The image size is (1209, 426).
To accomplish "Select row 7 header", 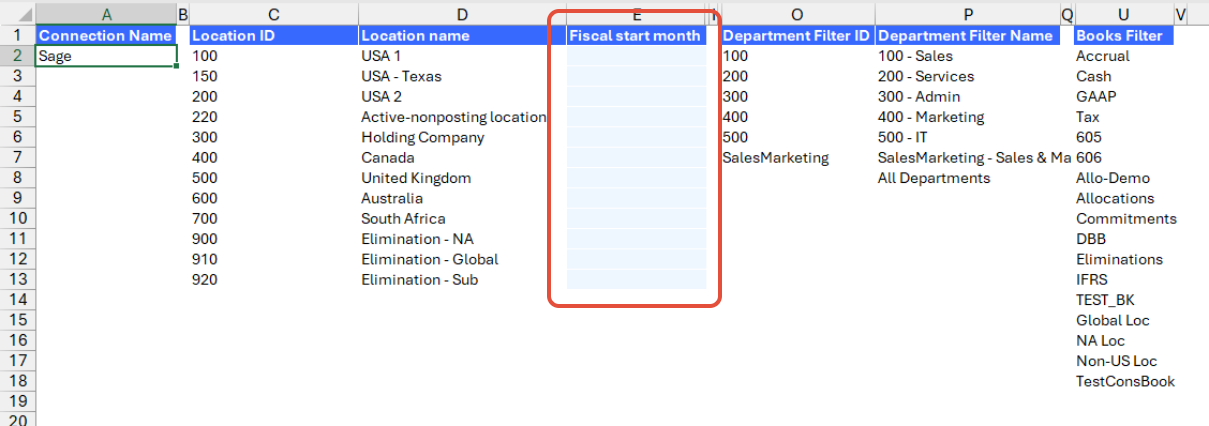I will pos(17,157).
